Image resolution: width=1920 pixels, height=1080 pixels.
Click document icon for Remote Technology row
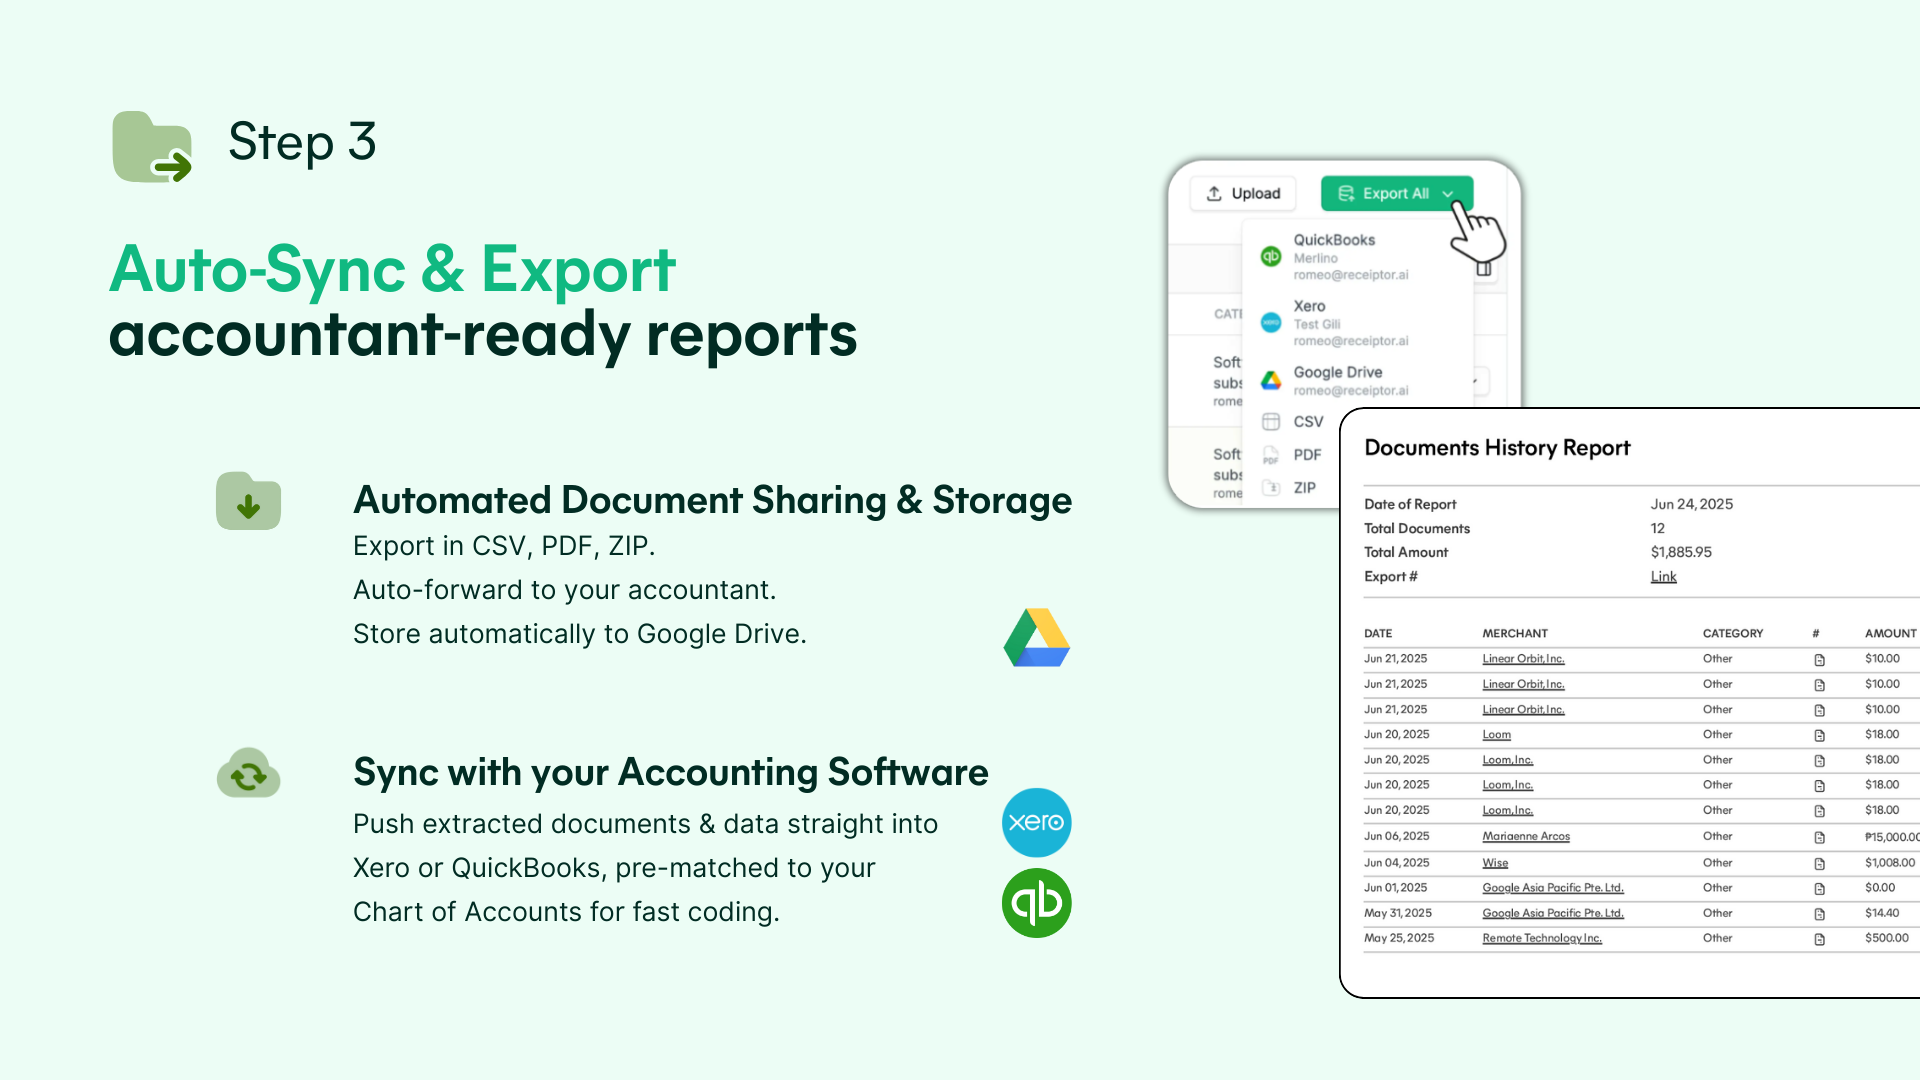pos(1819,939)
